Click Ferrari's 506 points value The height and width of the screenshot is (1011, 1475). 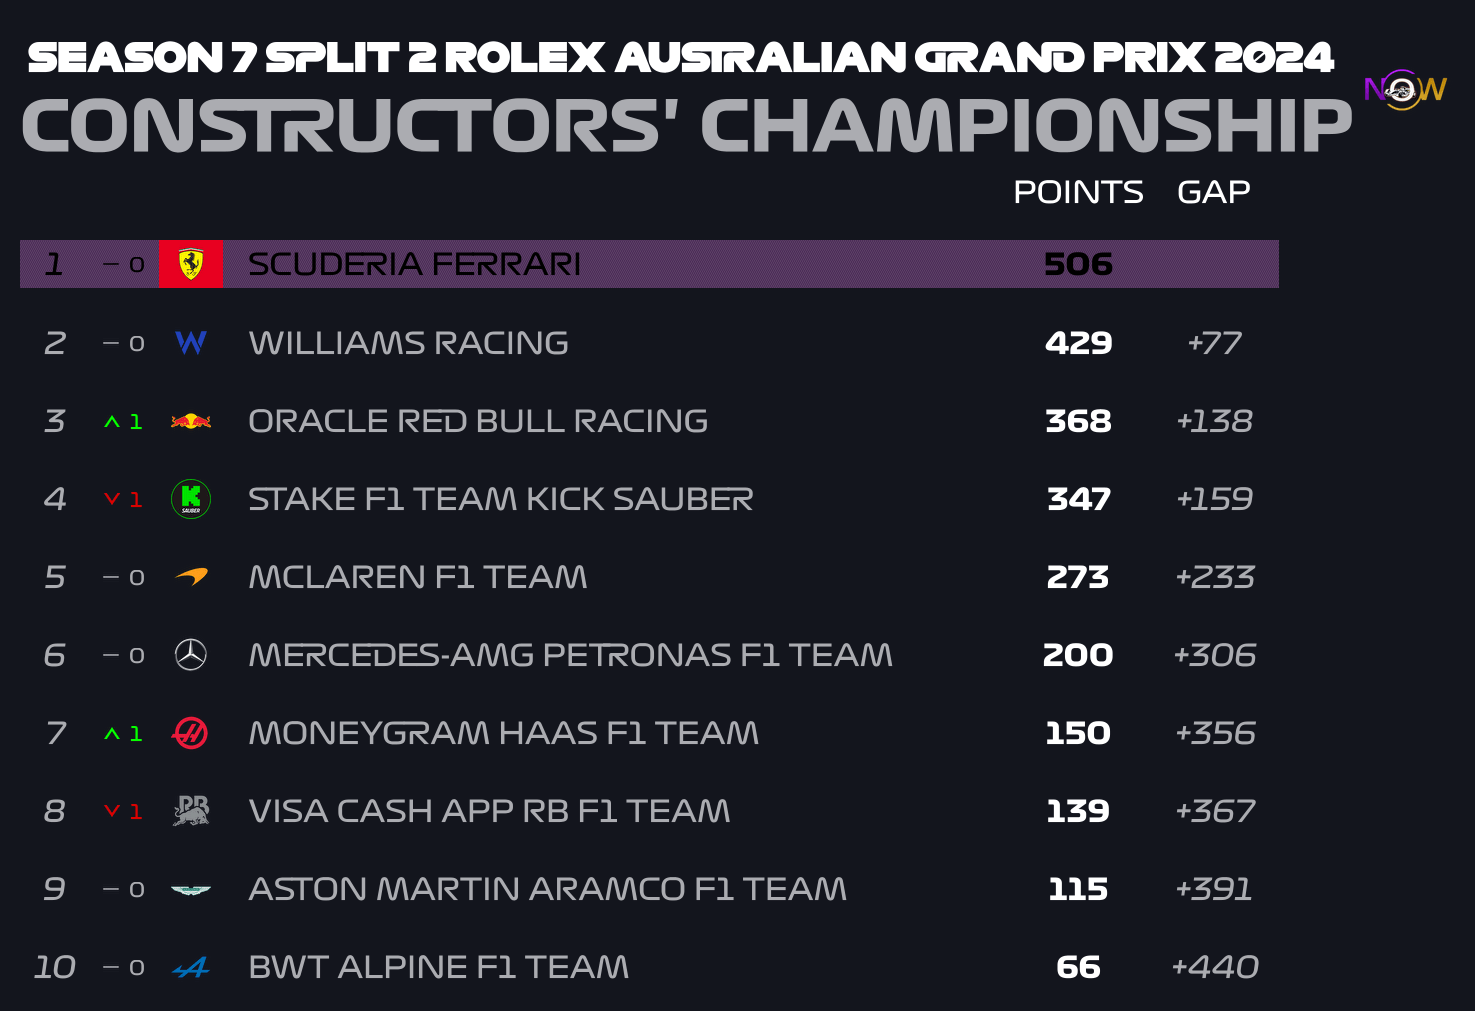click(x=1078, y=264)
